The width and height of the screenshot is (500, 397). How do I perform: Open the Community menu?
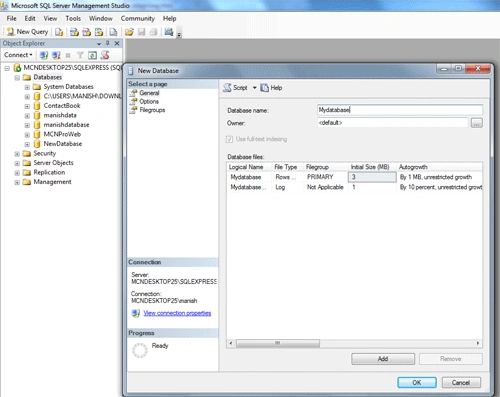tap(138, 18)
